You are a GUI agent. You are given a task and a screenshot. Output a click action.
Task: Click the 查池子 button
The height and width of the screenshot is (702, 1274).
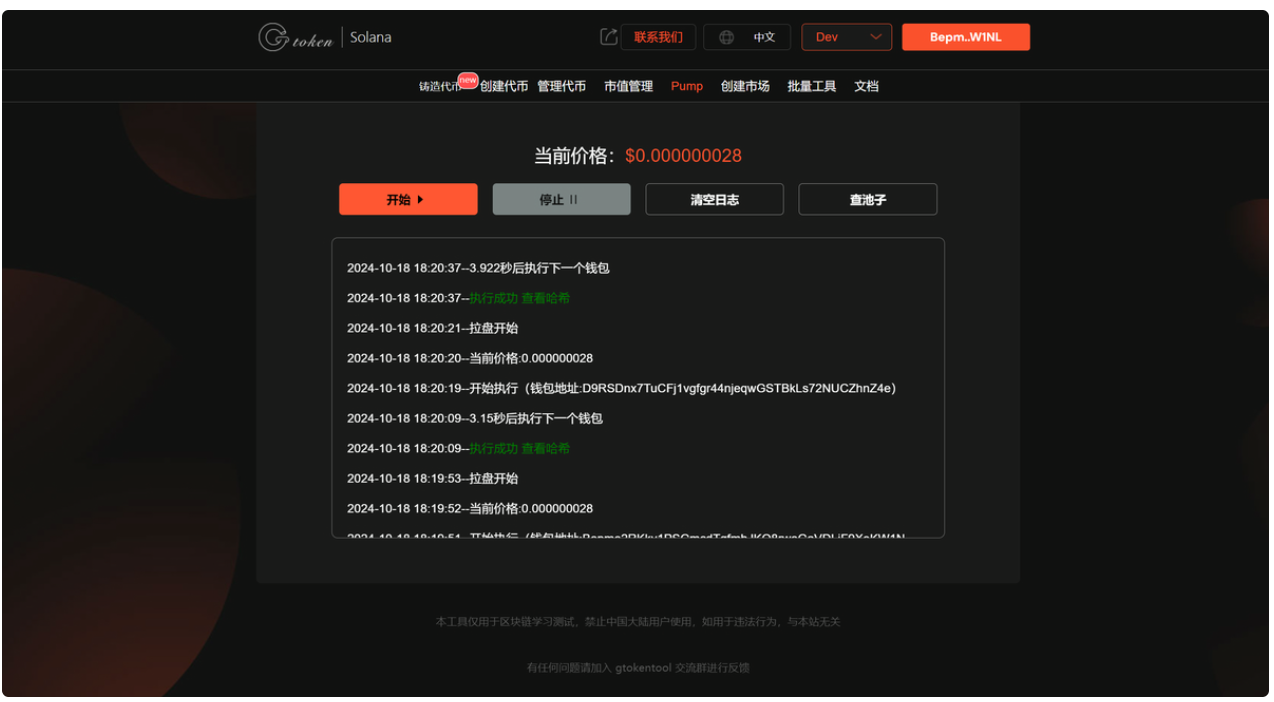(867, 199)
